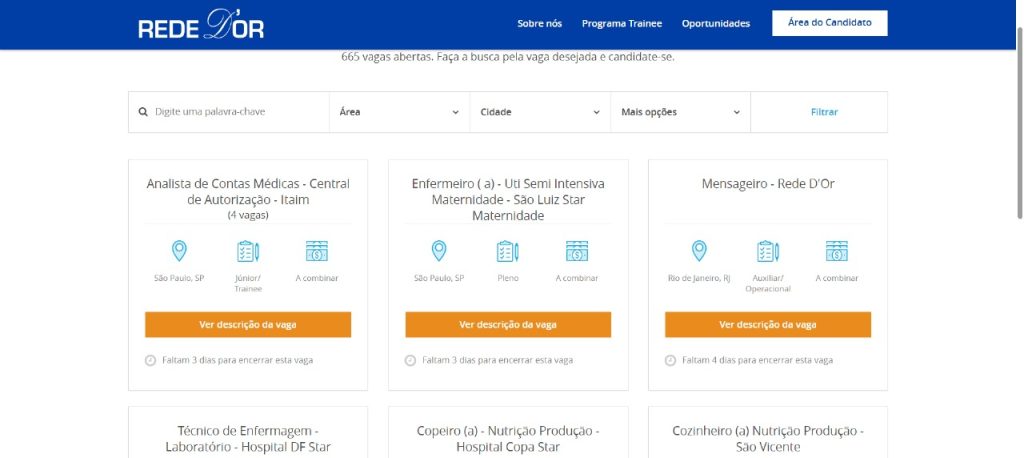Click clock icon in Enfermeiro card

(x=410, y=361)
